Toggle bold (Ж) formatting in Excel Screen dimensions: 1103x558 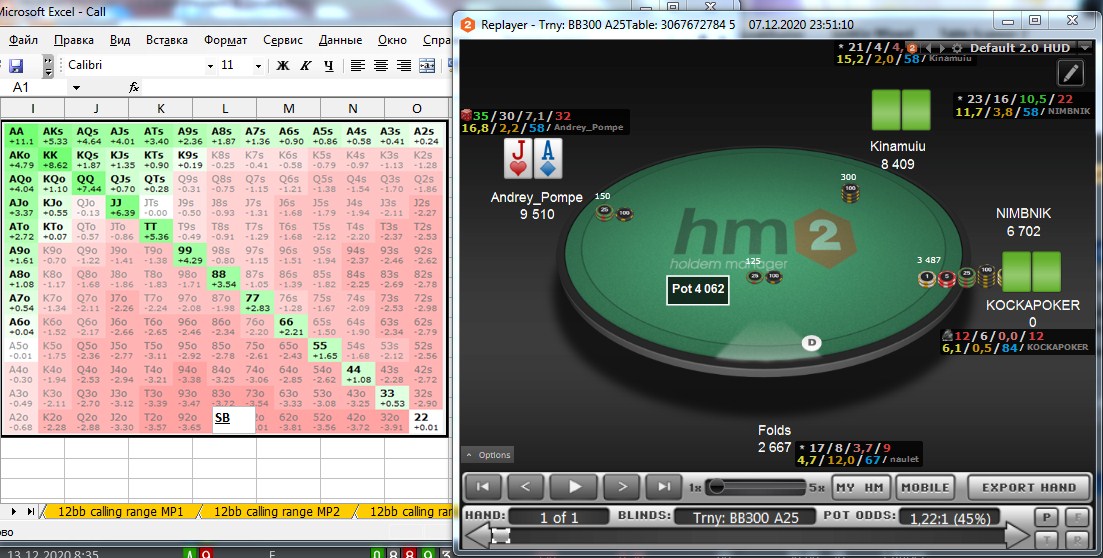click(x=283, y=65)
